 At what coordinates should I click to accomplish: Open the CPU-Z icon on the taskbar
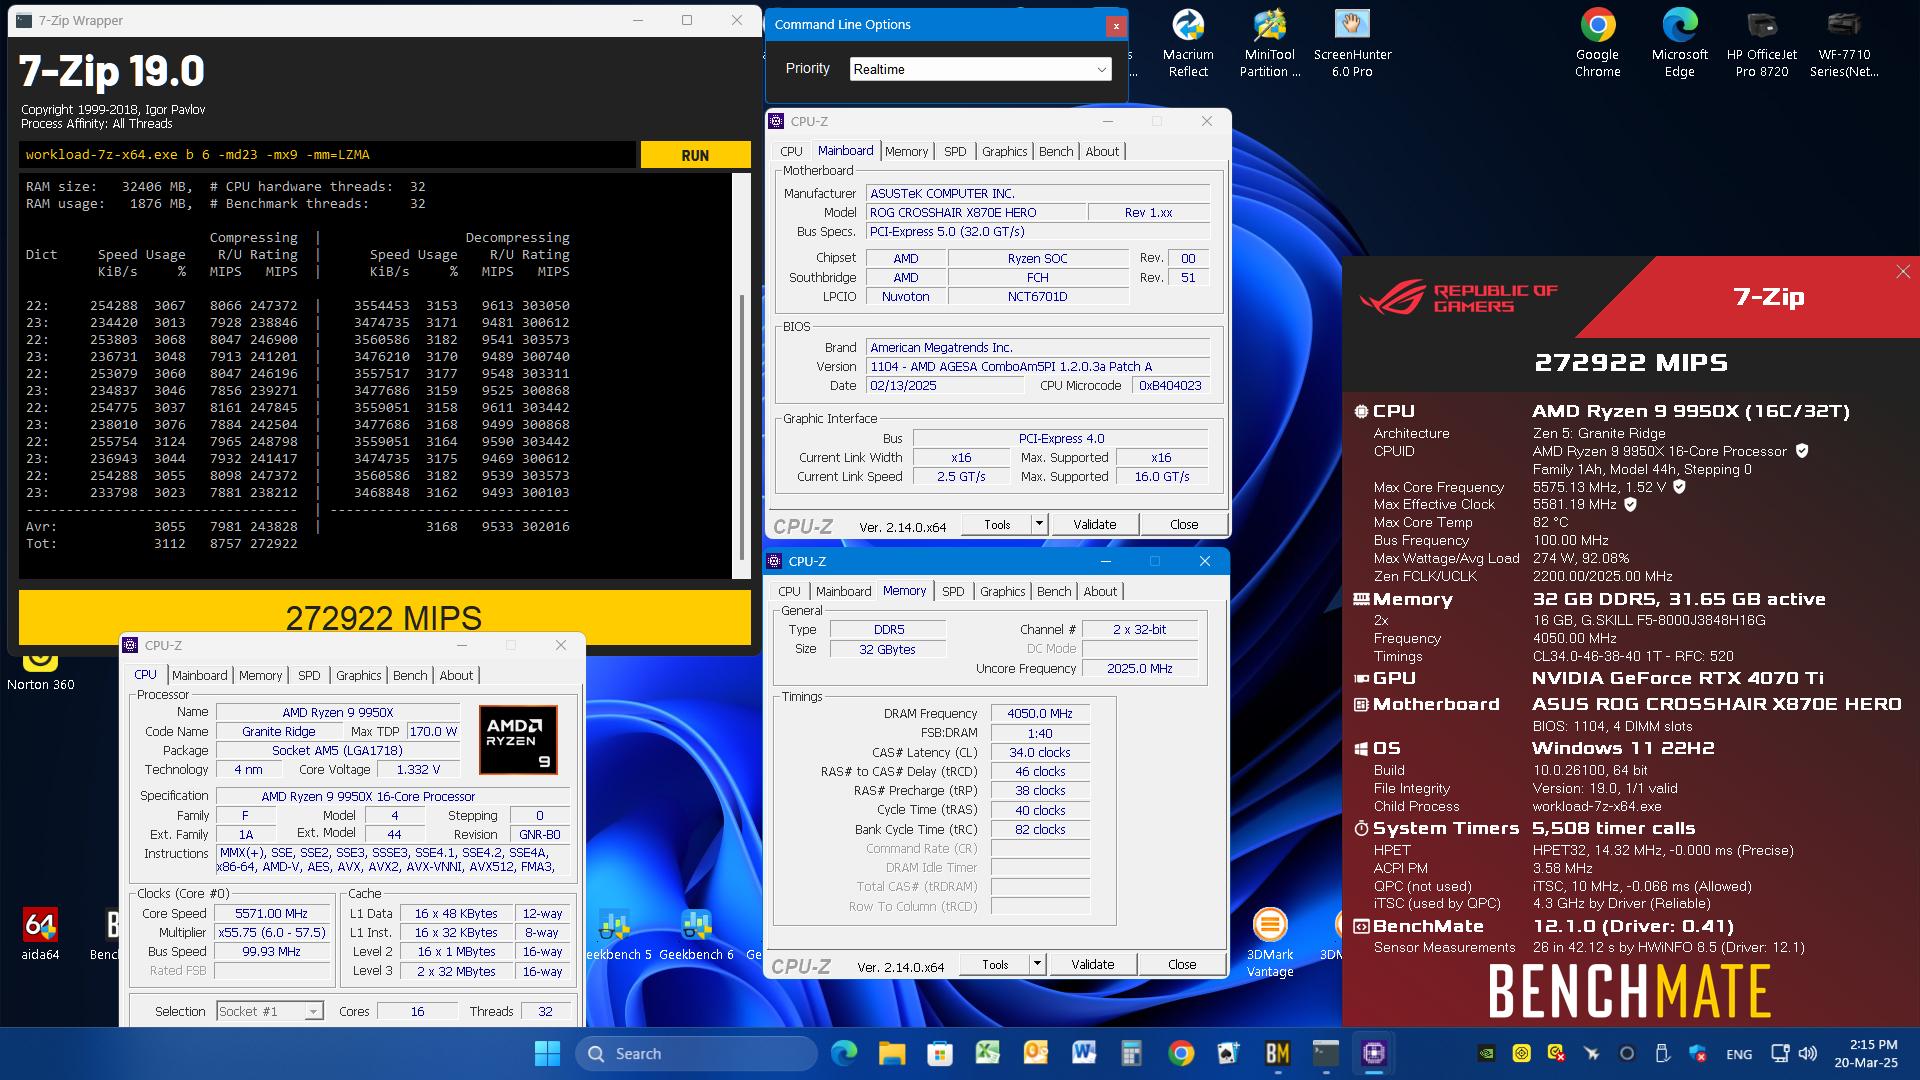1374,1053
